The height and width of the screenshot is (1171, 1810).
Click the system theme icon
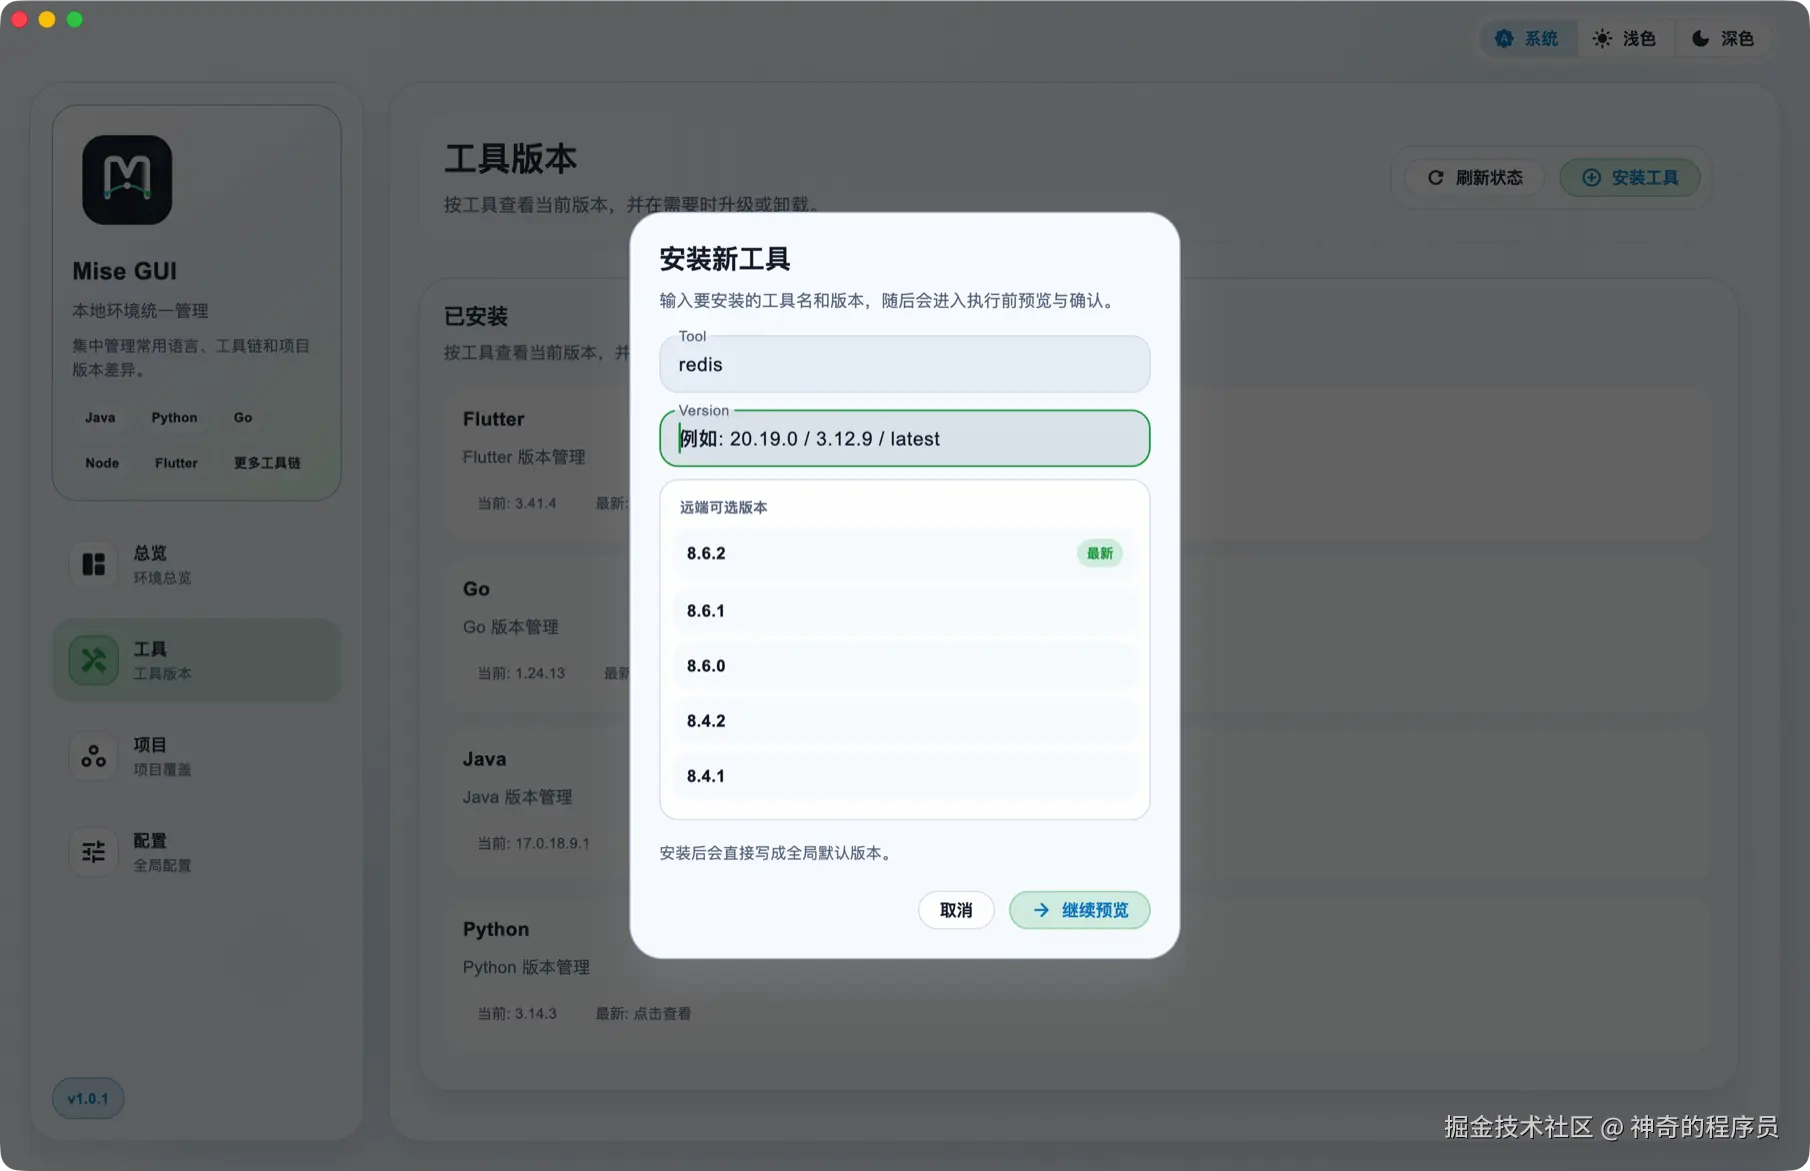pos(1504,39)
